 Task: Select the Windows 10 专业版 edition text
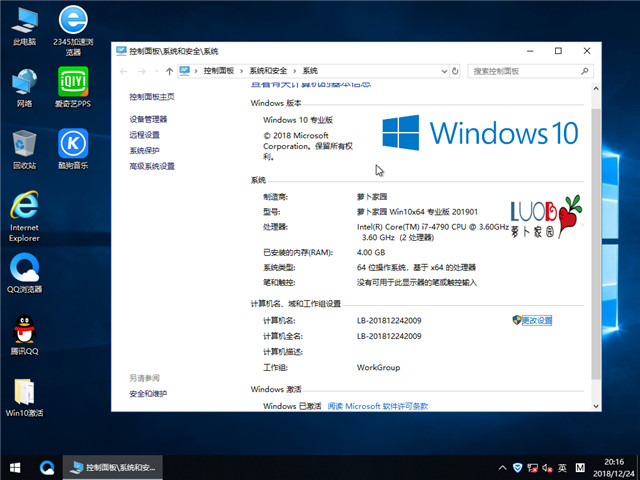pyautogui.click(x=298, y=120)
